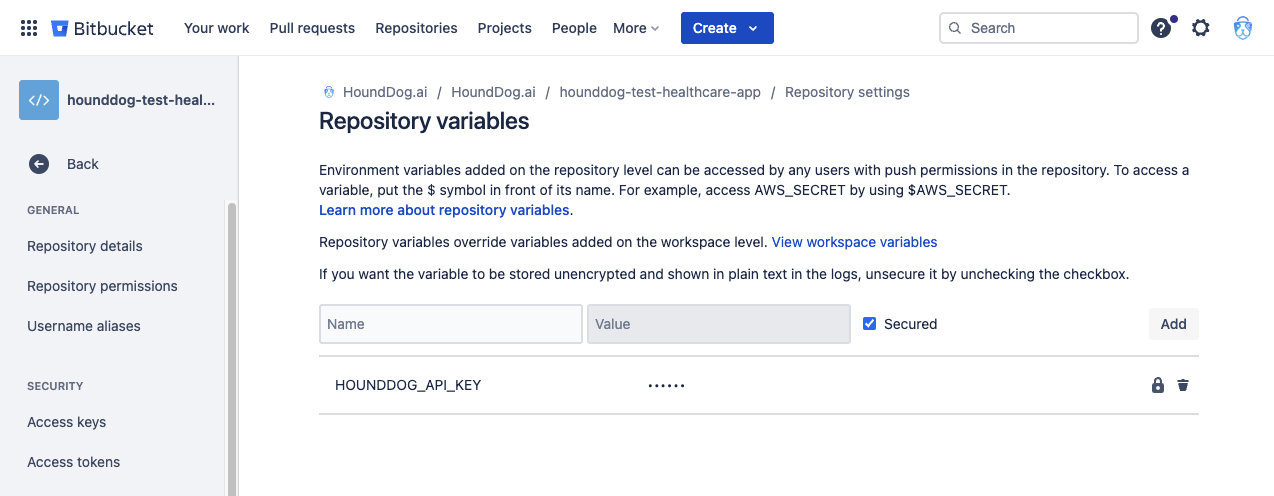This screenshot has height=496, width=1274.
Task: Click the sidebar vertical scrollbar
Action: click(232, 348)
